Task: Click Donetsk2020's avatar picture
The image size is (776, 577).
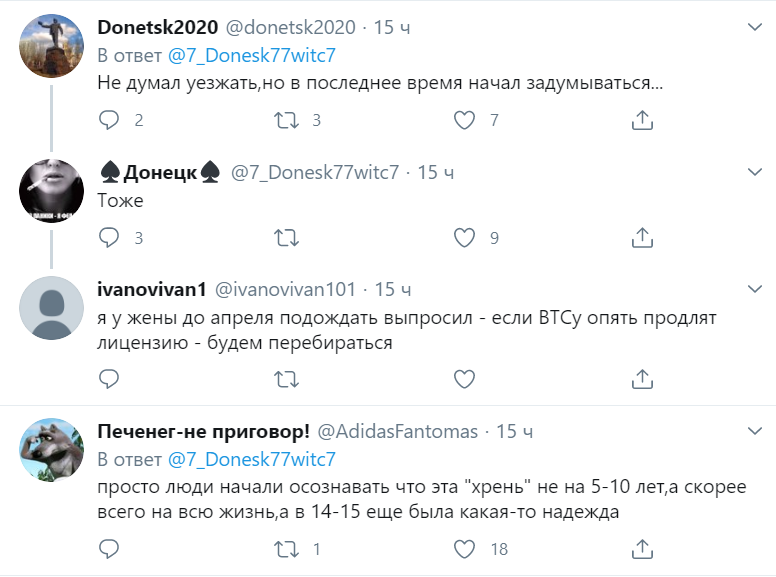Action: tap(51, 46)
